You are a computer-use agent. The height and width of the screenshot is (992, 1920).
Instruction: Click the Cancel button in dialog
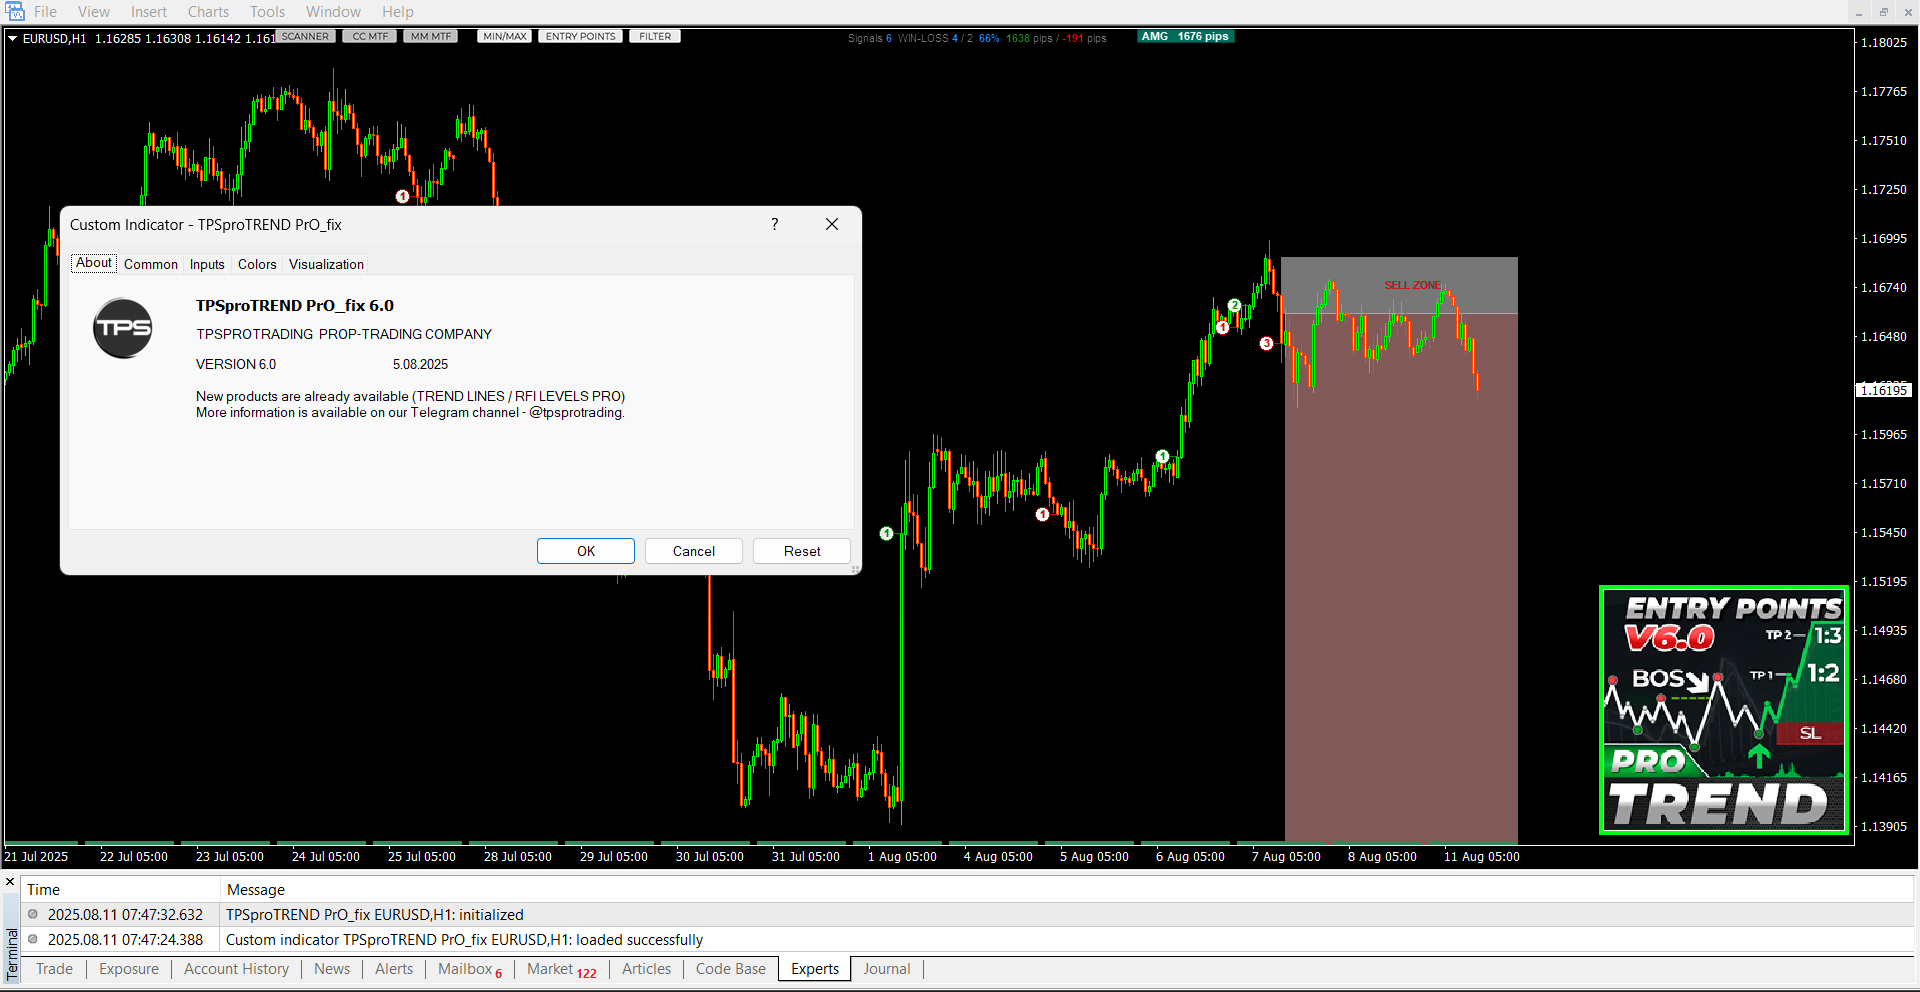tap(694, 551)
